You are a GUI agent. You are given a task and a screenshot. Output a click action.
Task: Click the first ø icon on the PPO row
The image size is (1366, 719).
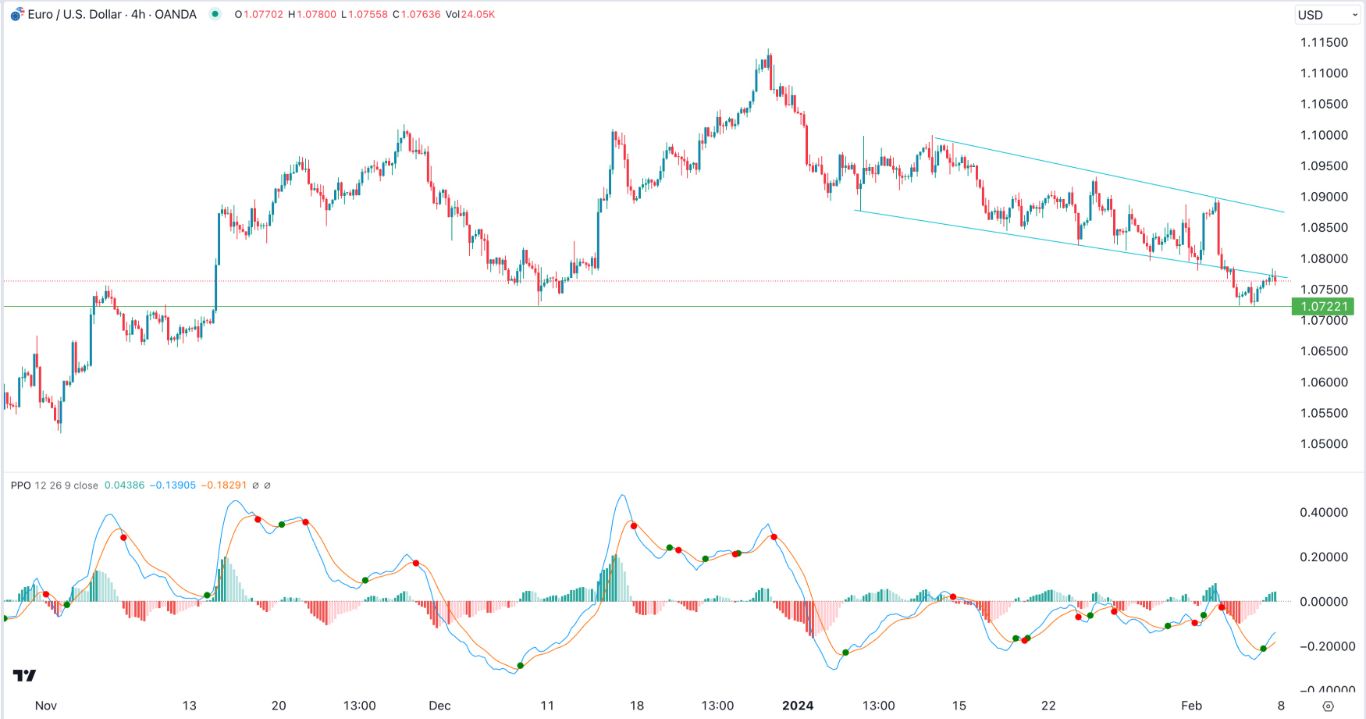pos(256,484)
